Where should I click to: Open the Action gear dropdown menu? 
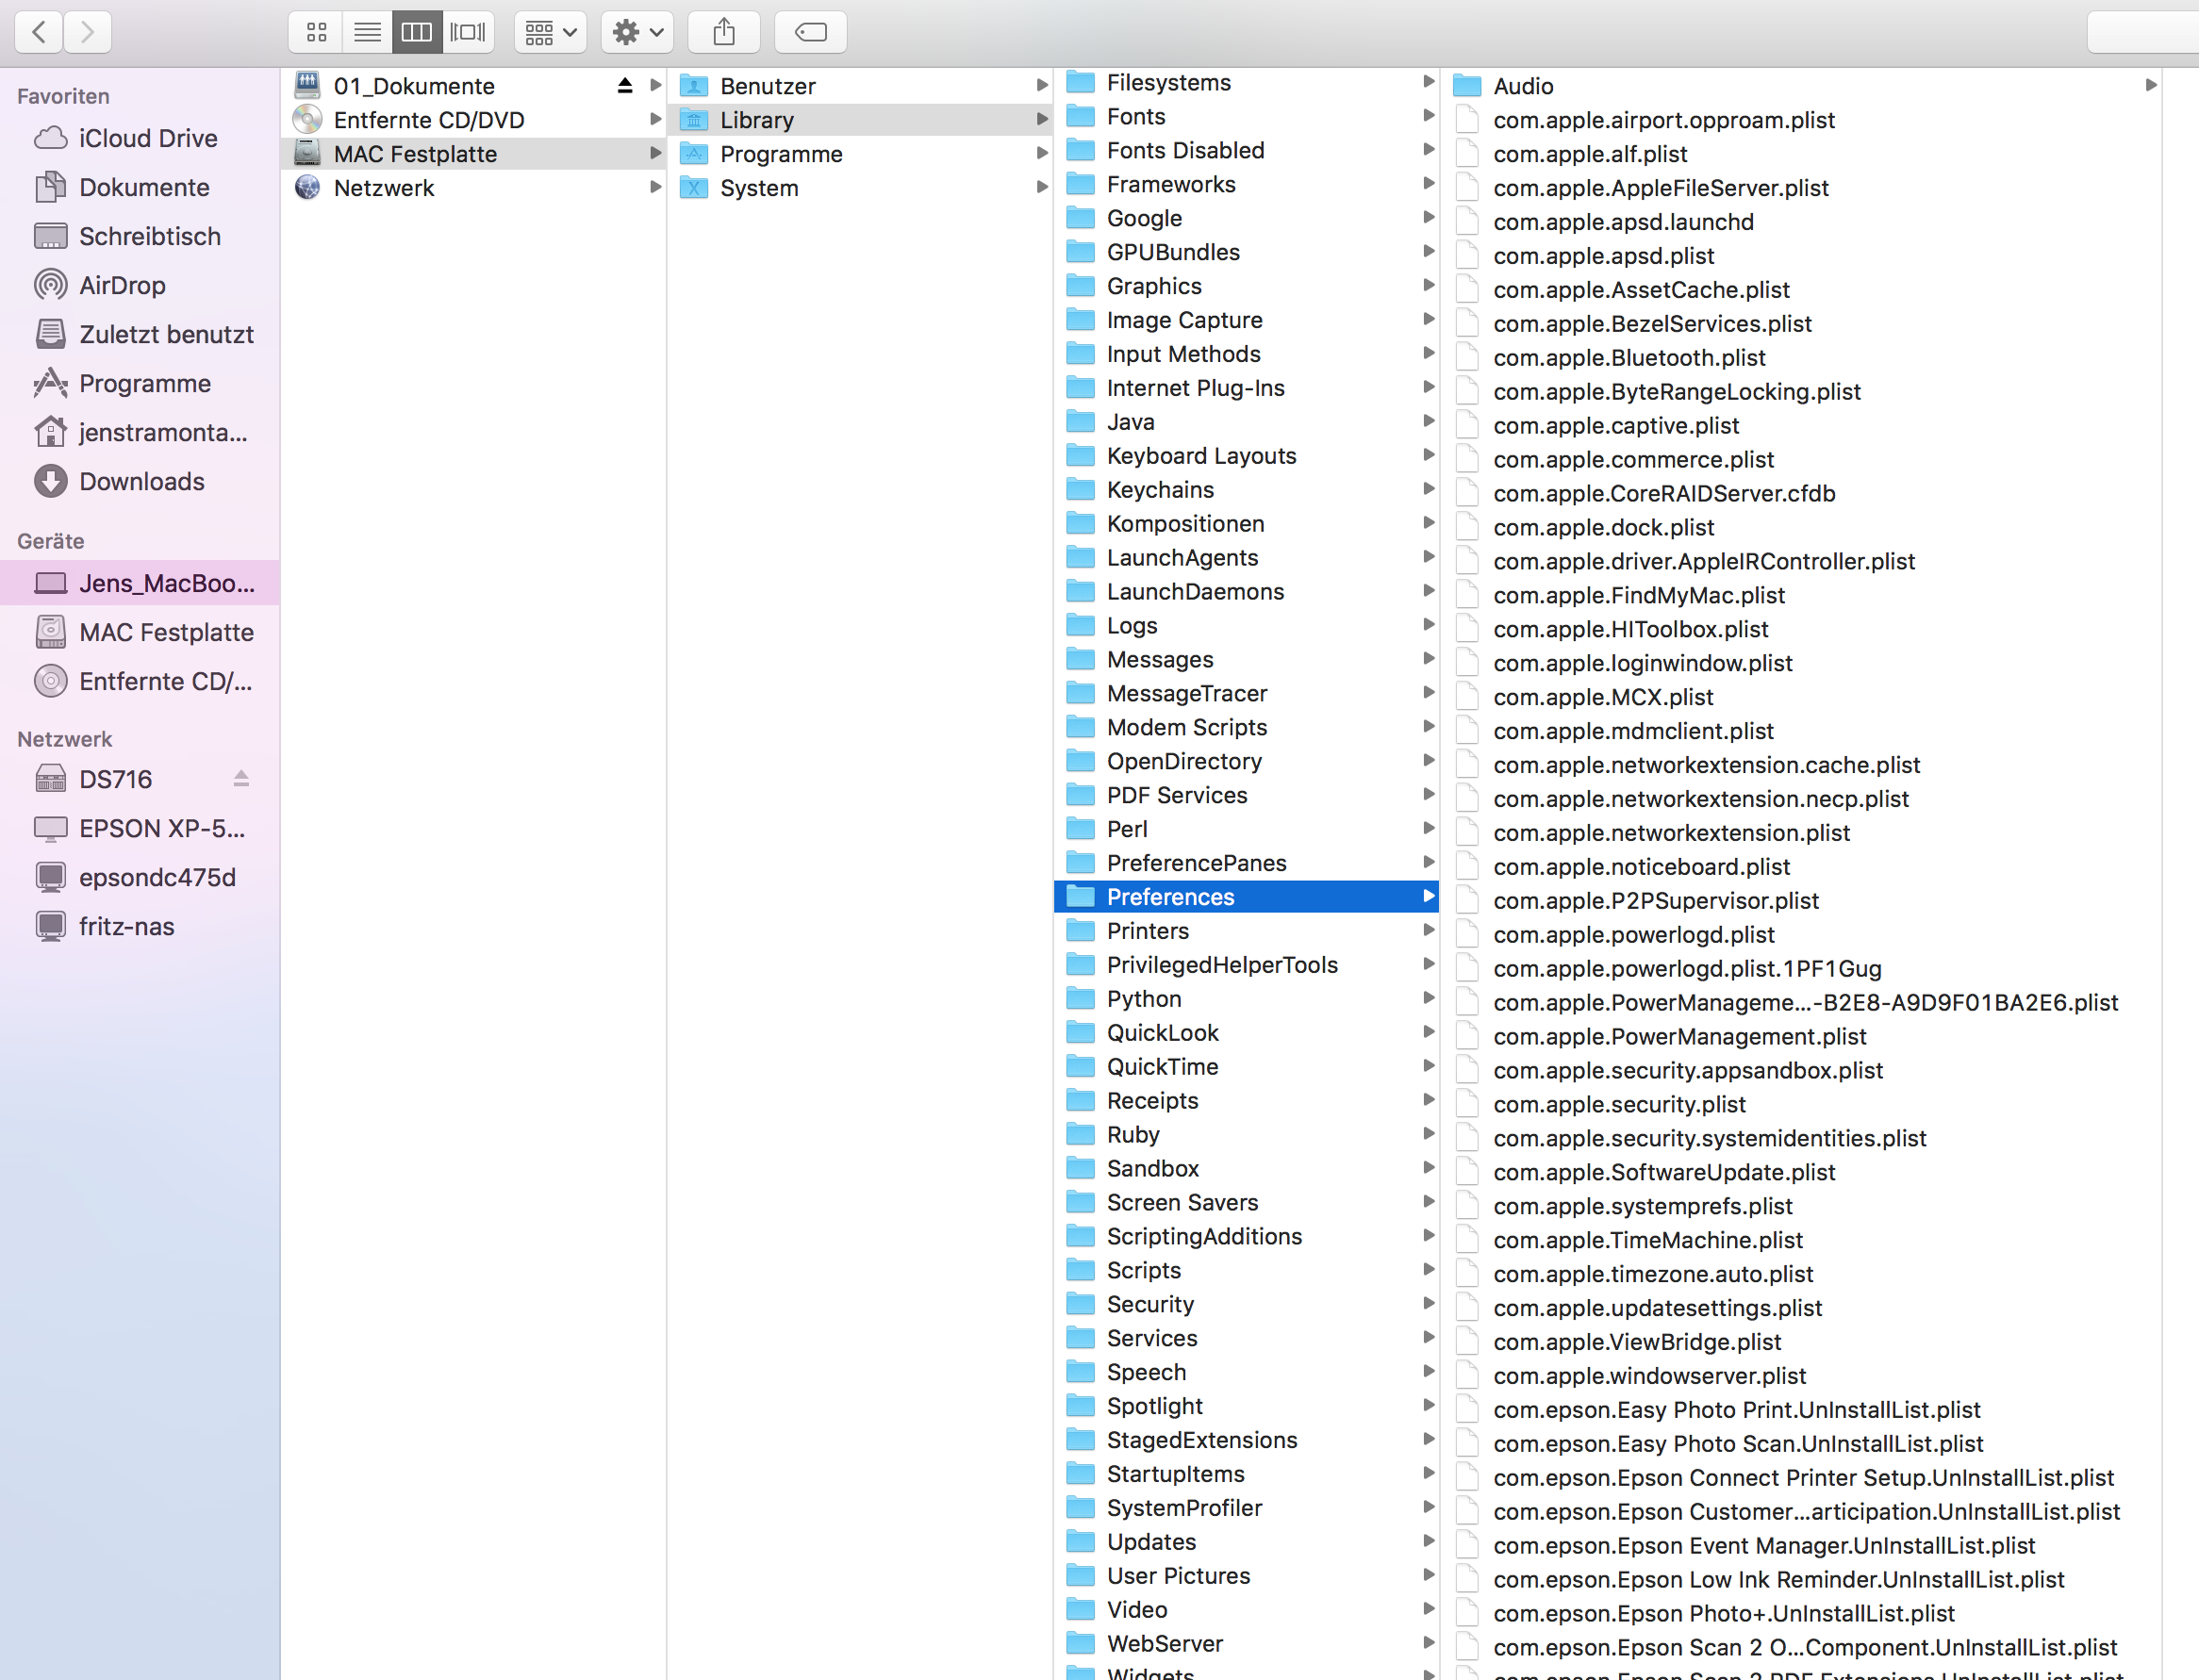click(637, 33)
